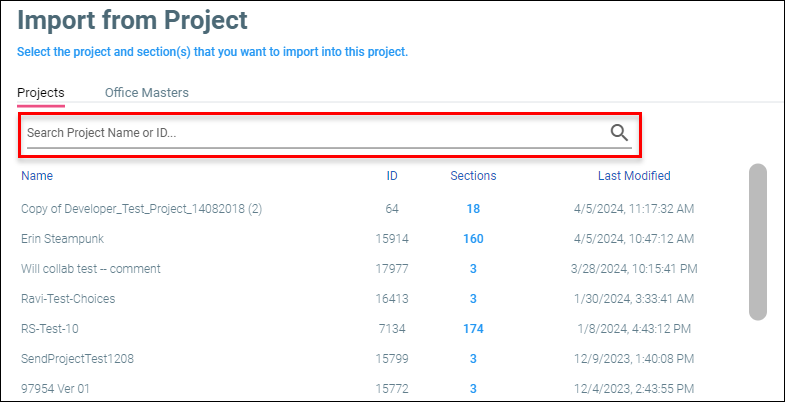Sort by the Sections column header
The height and width of the screenshot is (402, 785).
coord(473,176)
